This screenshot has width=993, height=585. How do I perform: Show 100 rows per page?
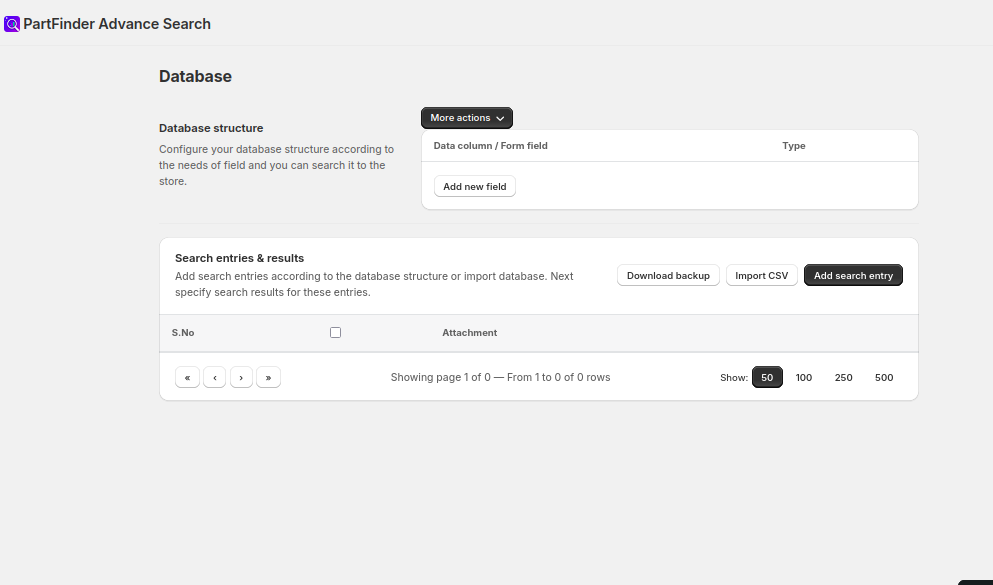pos(804,377)
